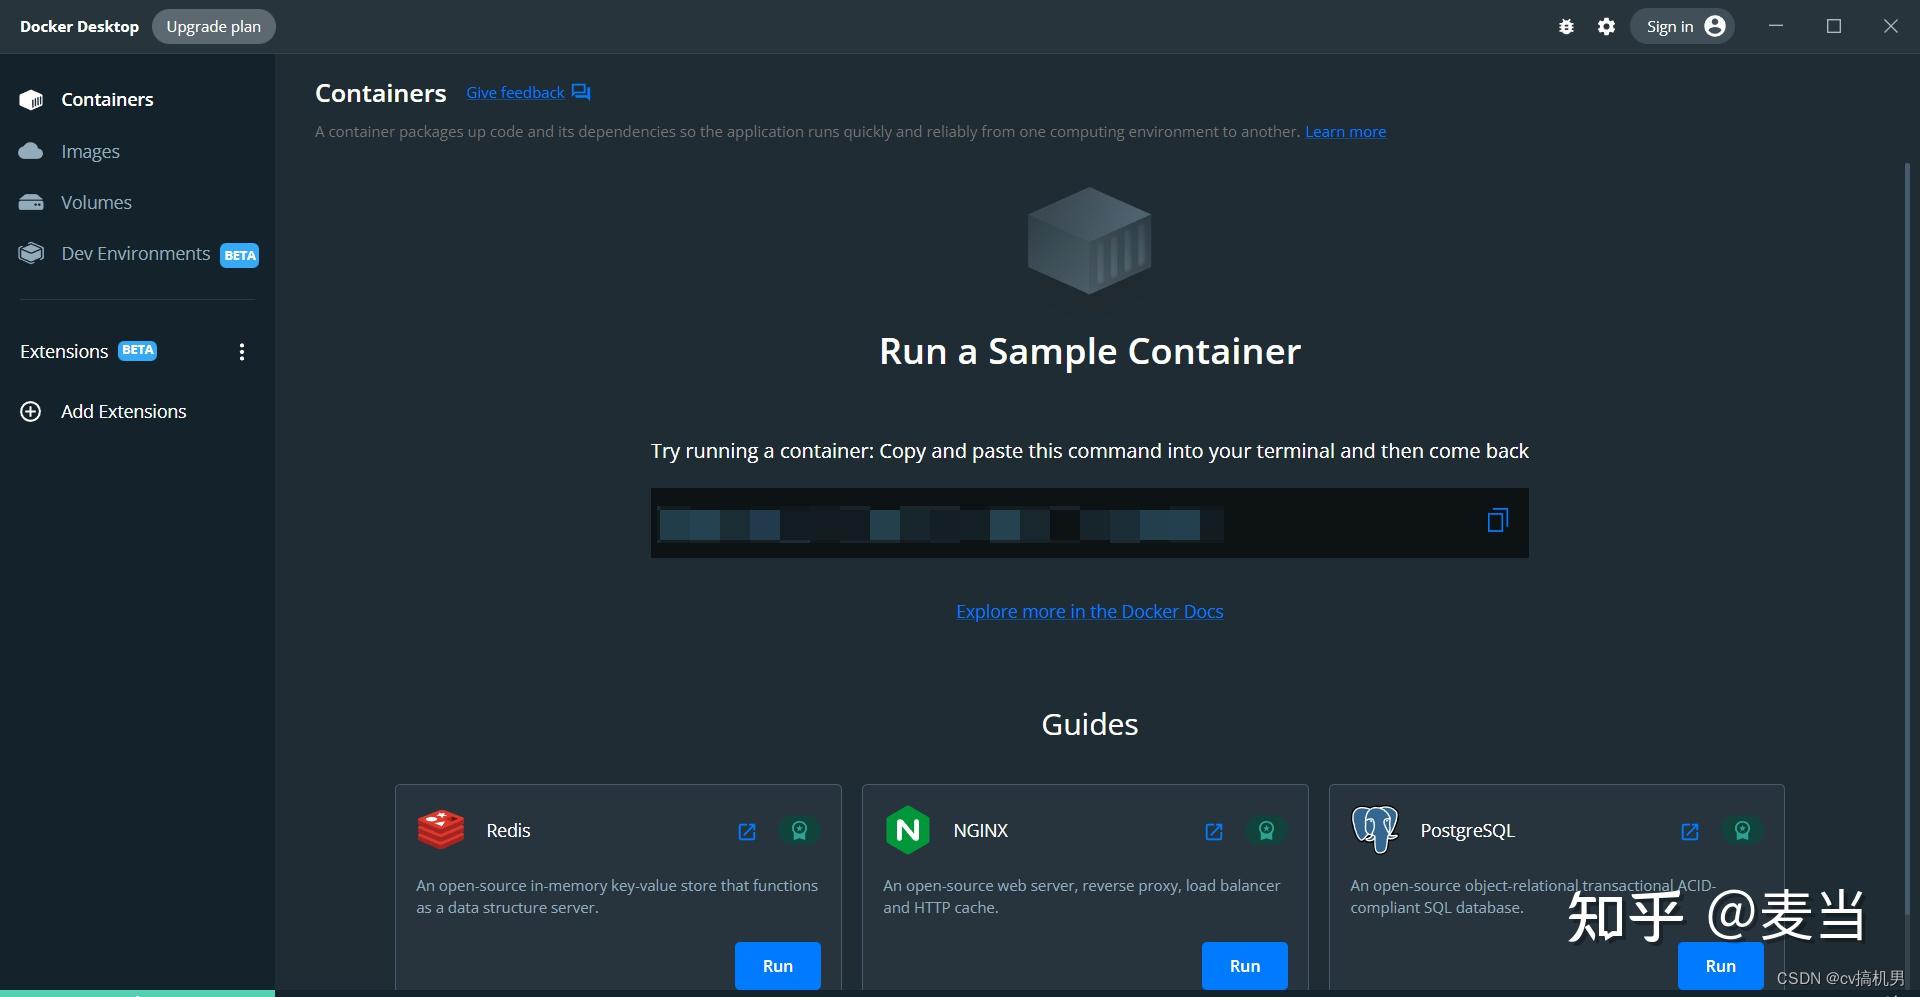Open the external link icon on Redis card

click(x=747, y=831)
